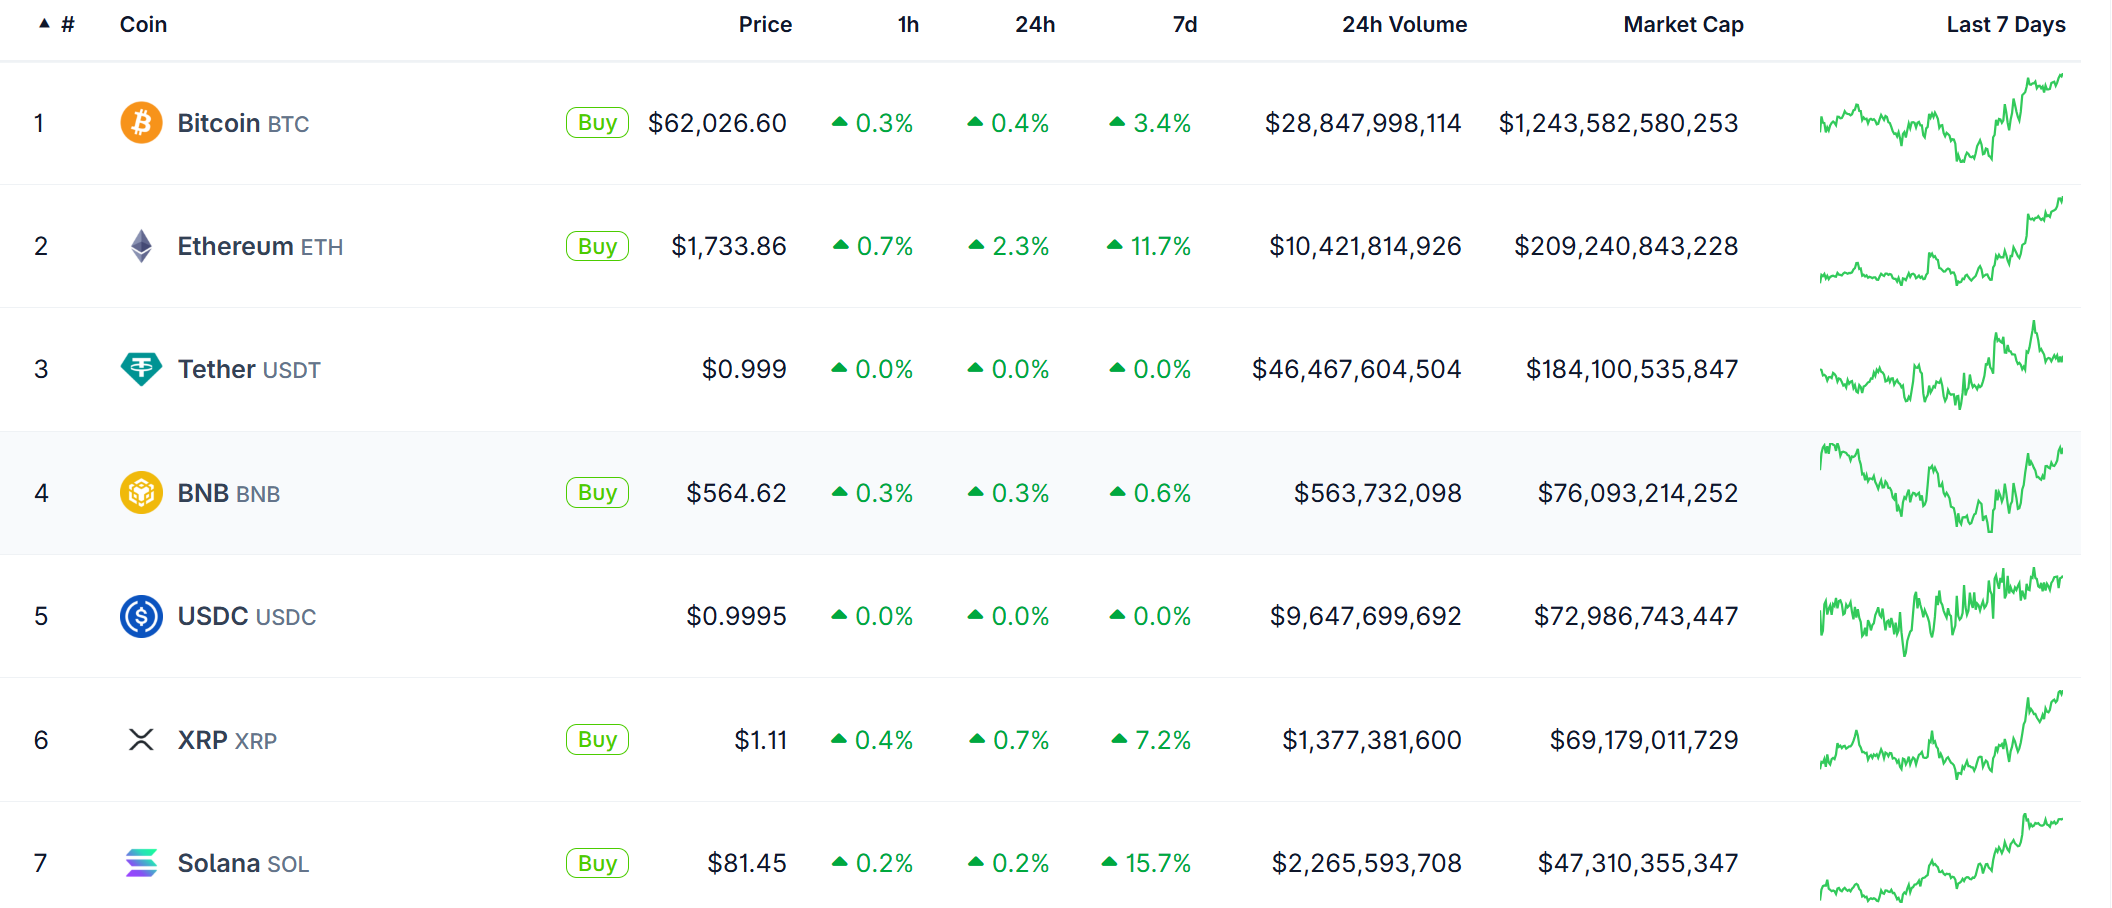Open Tether 7-day sparkline chart

point(1941,365)
